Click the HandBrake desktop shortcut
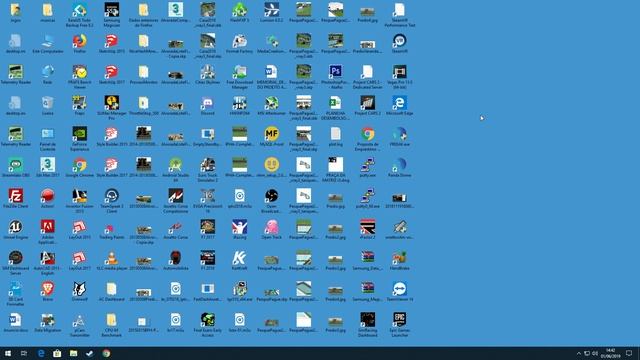 [399, 258]
